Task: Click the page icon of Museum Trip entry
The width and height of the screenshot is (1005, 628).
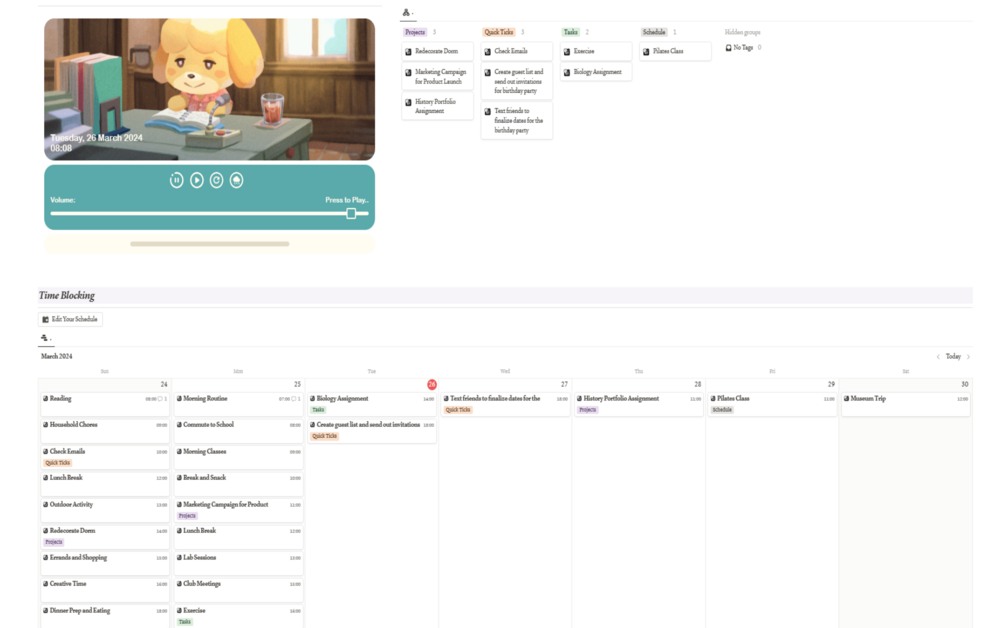Action: [x=846, y=399]
